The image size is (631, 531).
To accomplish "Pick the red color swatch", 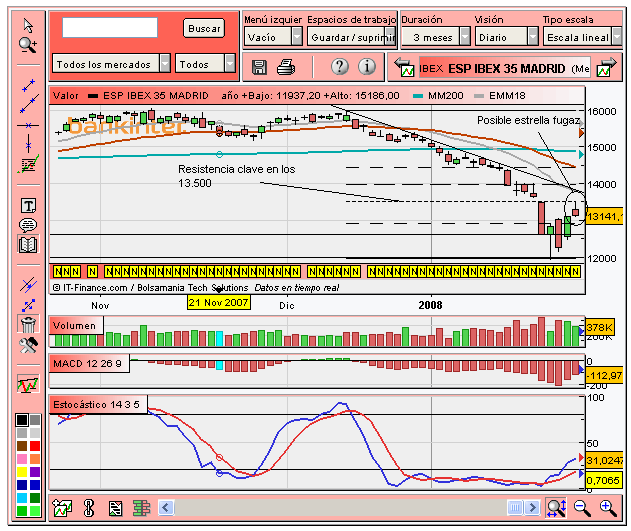I will tap(35, 446).
